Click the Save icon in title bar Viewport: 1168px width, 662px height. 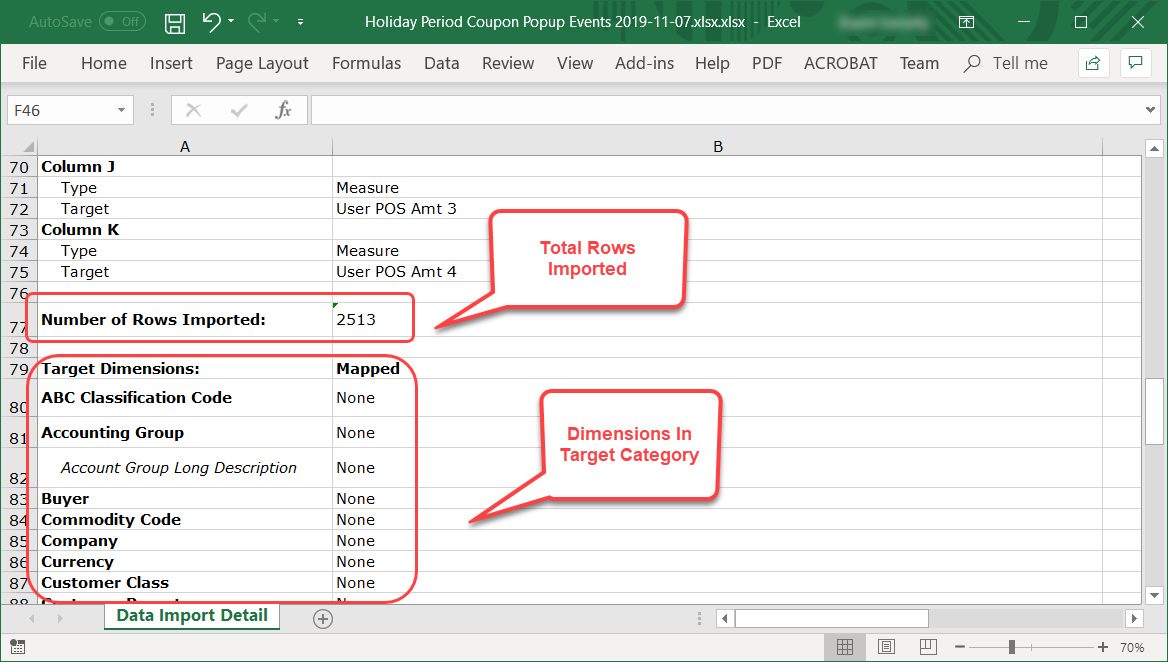point(174,21)
